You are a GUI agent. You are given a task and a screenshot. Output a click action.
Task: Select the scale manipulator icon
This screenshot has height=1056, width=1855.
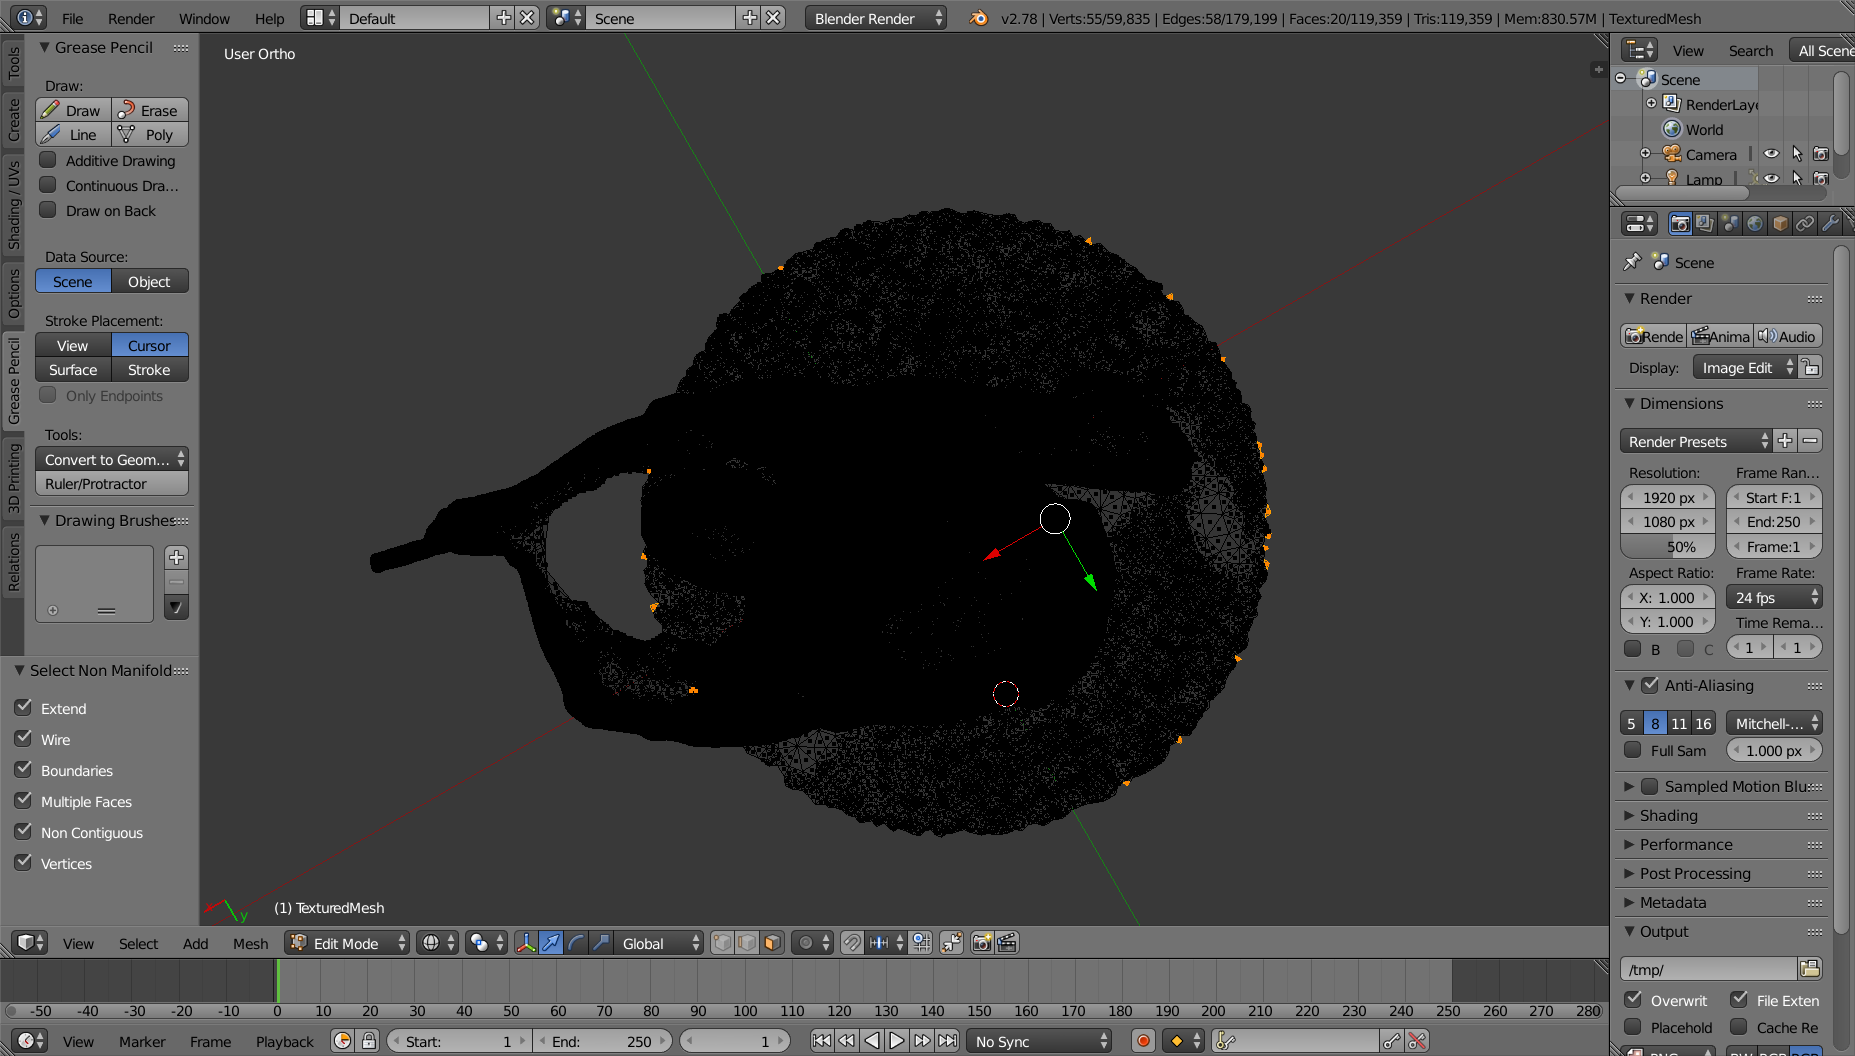[x=601, y=943]
